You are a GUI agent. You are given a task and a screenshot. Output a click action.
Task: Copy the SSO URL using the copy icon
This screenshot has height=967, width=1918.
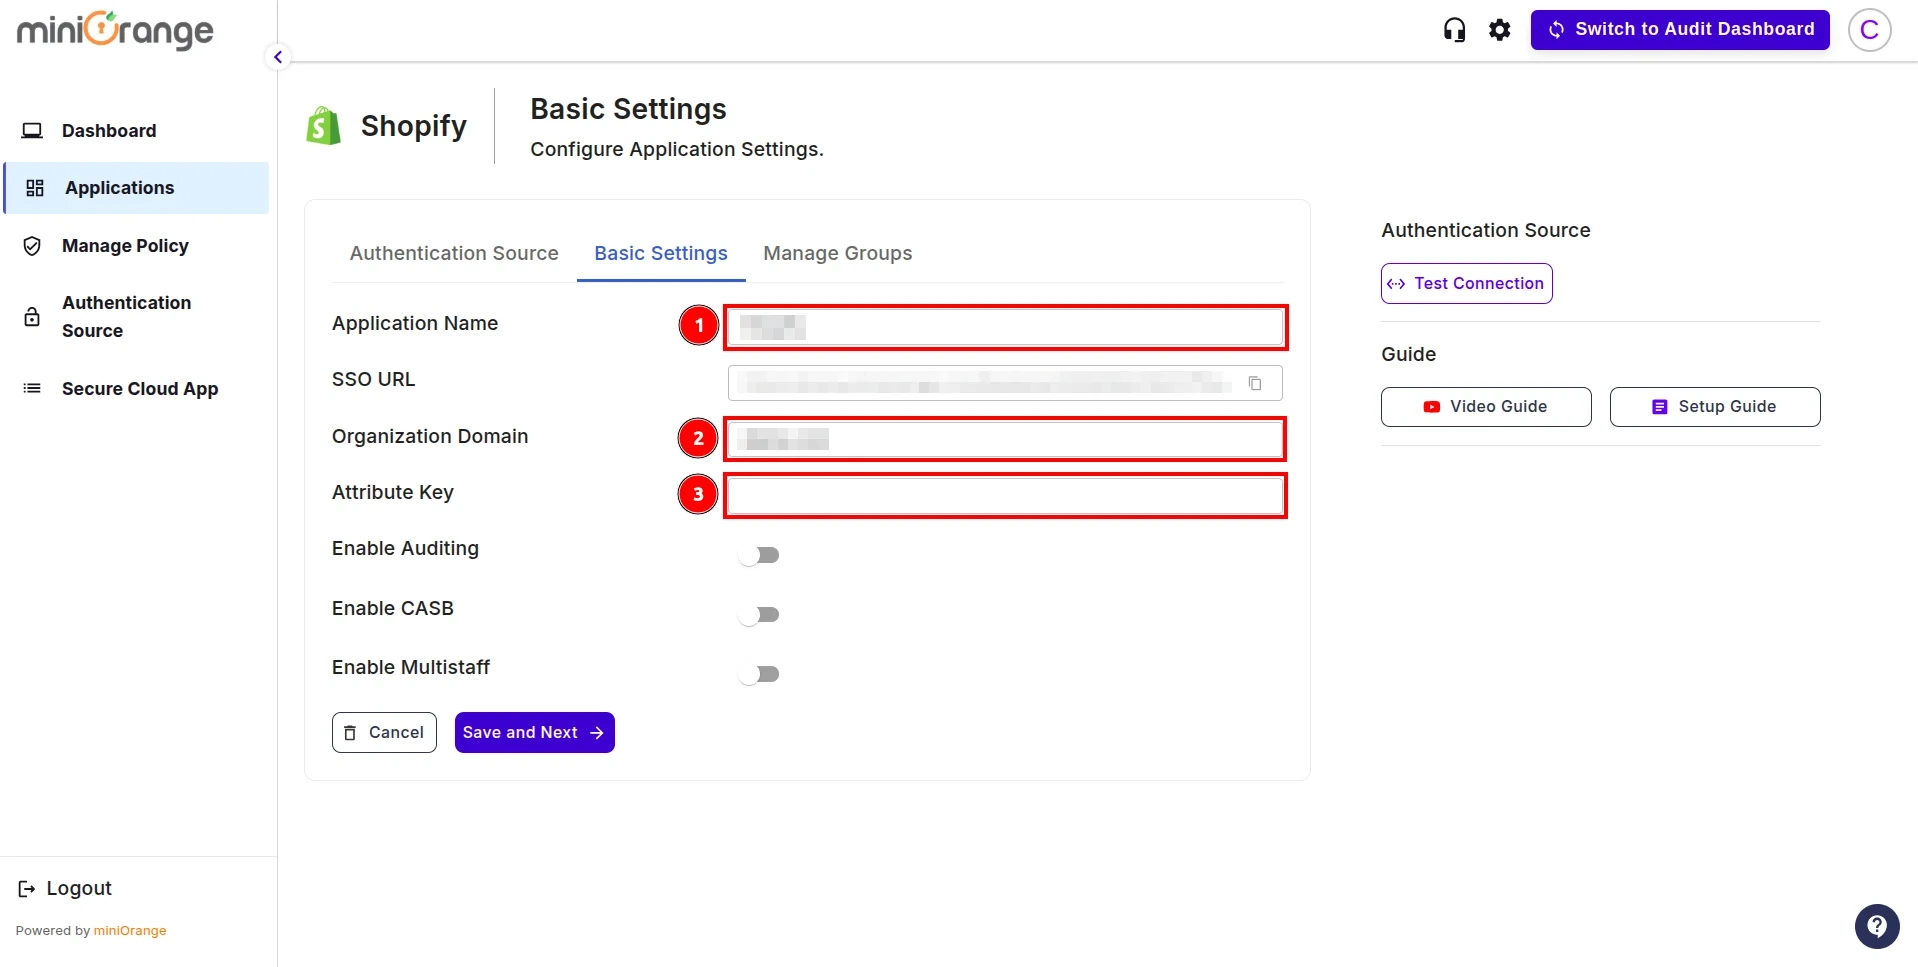tap(1256, 382)
